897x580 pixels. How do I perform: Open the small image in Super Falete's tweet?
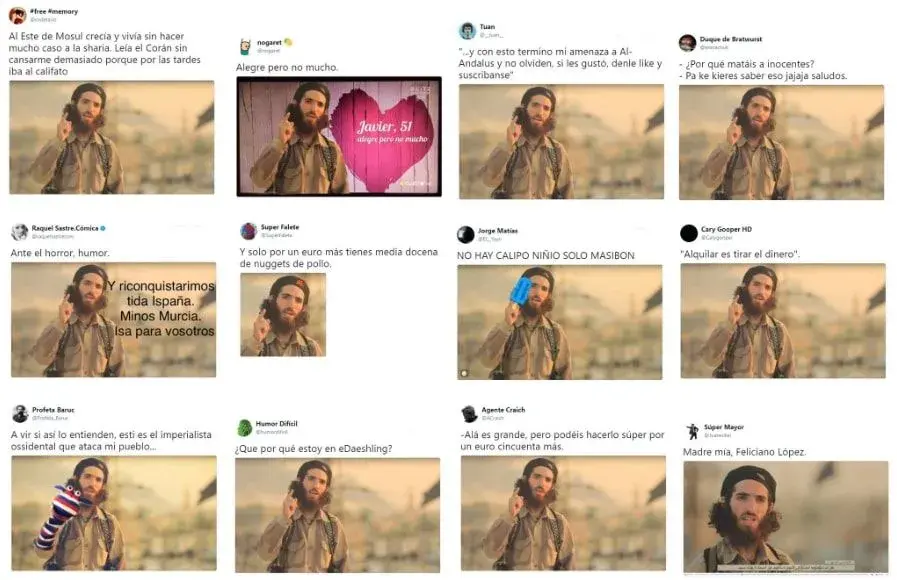click(x=283, y=314)
